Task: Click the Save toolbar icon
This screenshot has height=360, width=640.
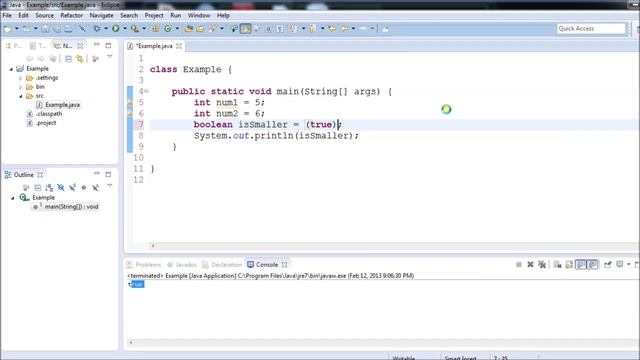Action: [45, 29]
